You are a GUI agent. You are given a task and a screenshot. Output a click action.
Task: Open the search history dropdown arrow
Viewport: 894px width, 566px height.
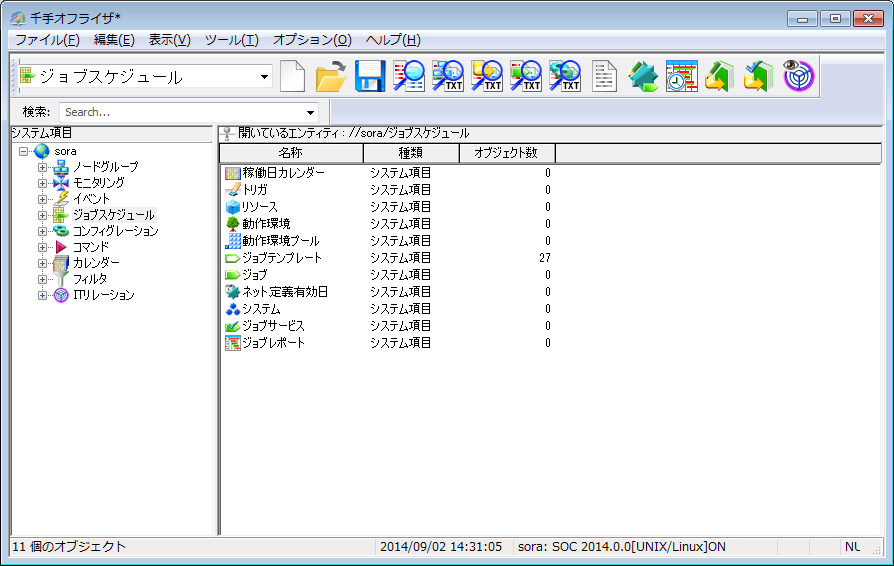pos(310,112)
